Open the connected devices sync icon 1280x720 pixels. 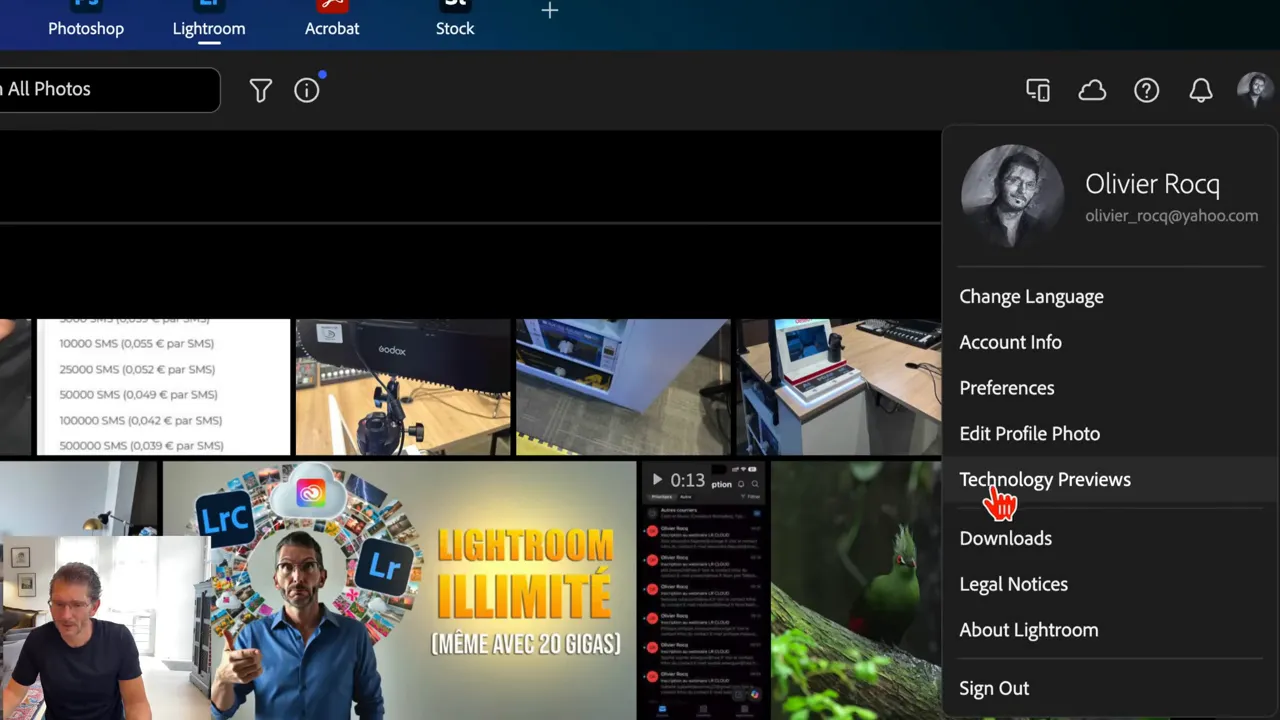1038,90
